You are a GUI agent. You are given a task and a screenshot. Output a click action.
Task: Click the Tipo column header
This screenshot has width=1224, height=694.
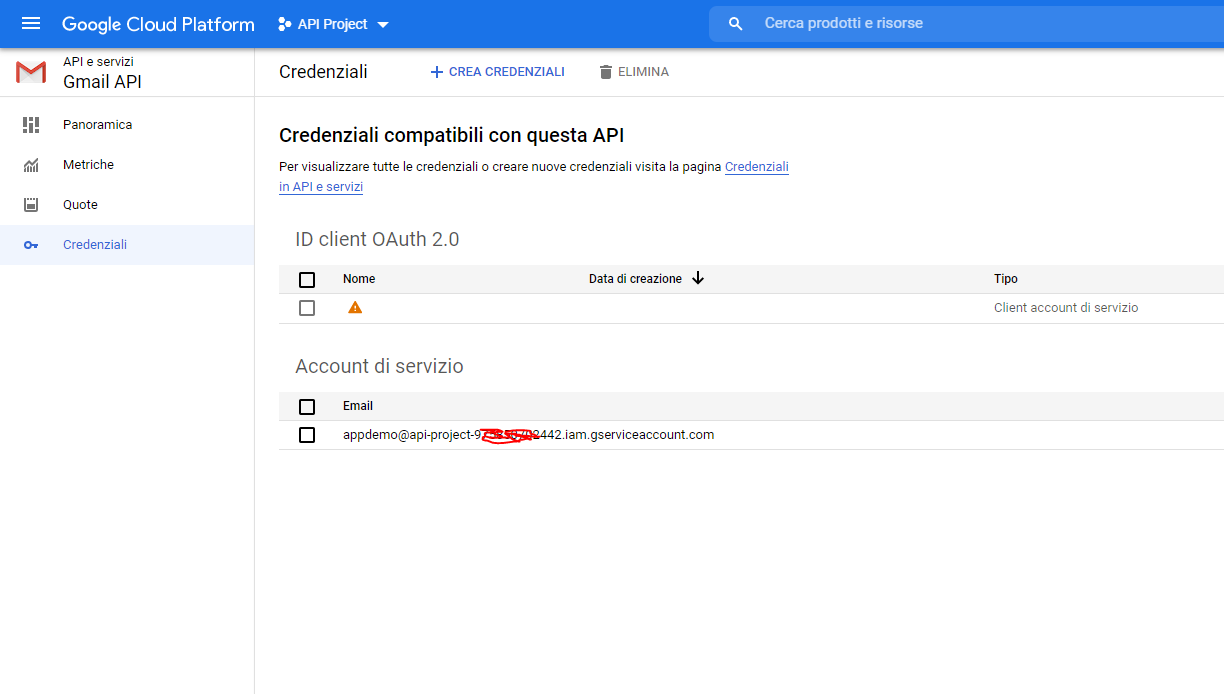pos(1006,279)
